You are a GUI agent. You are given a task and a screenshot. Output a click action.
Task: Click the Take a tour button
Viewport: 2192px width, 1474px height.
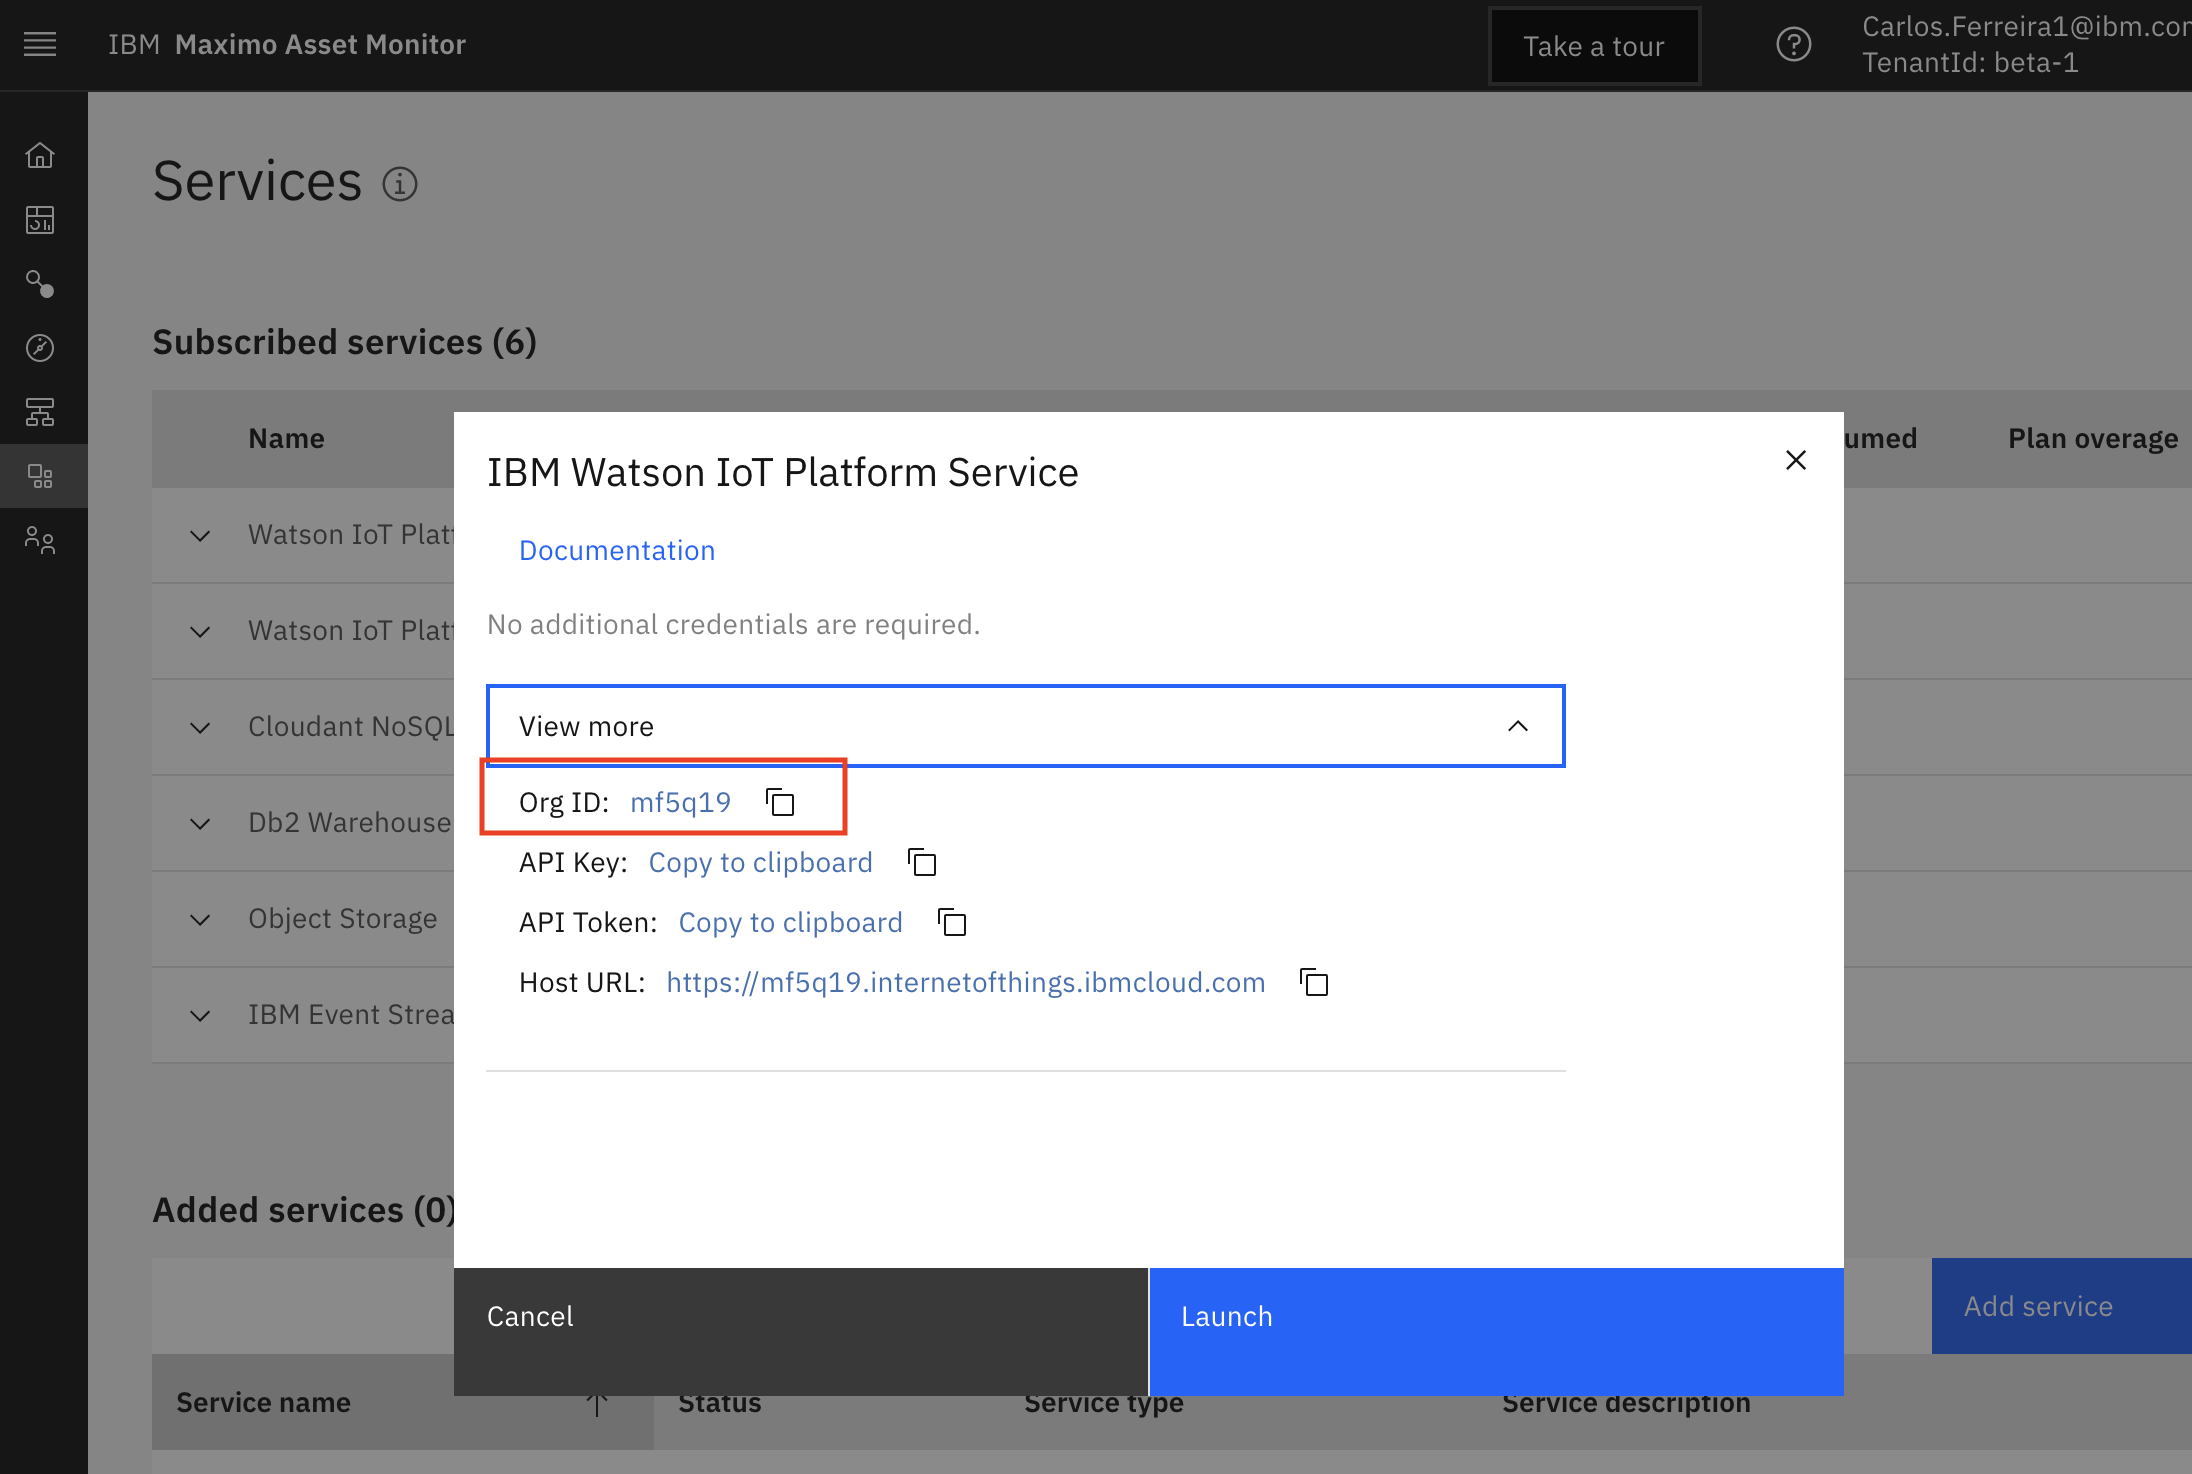pyautogui.click(x=1594, y=46)
